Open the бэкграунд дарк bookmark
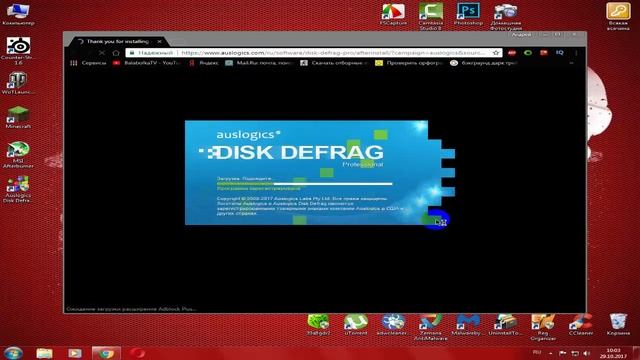The image size is (640, 360). point(484,63)
